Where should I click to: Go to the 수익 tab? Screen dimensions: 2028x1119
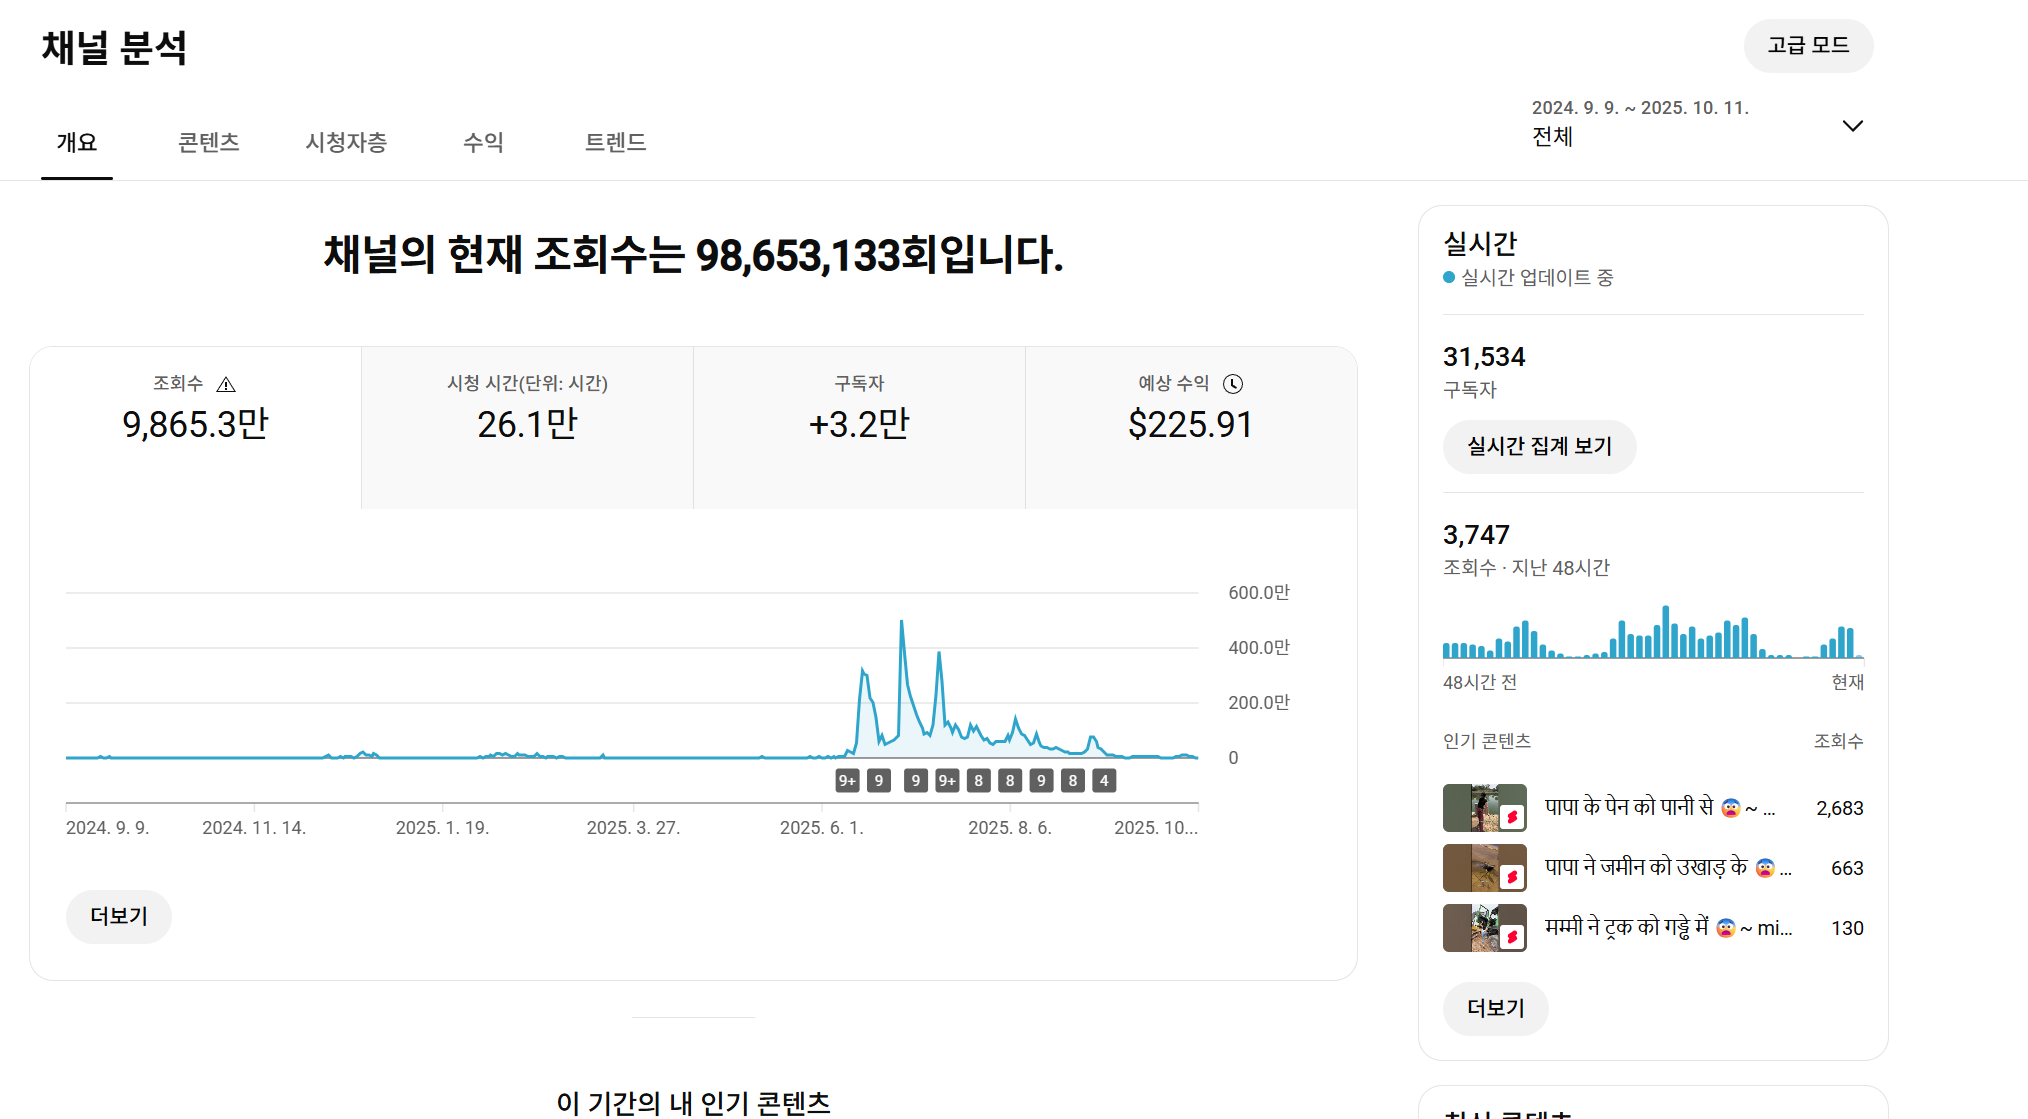(483, 143)
